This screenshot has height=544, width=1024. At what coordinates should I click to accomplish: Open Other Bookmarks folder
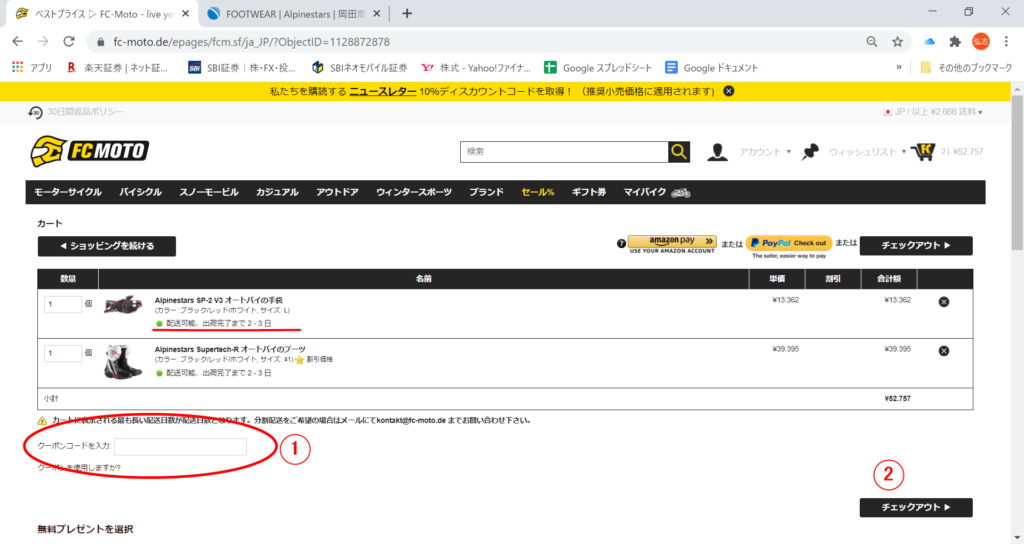tap(966, 67)
